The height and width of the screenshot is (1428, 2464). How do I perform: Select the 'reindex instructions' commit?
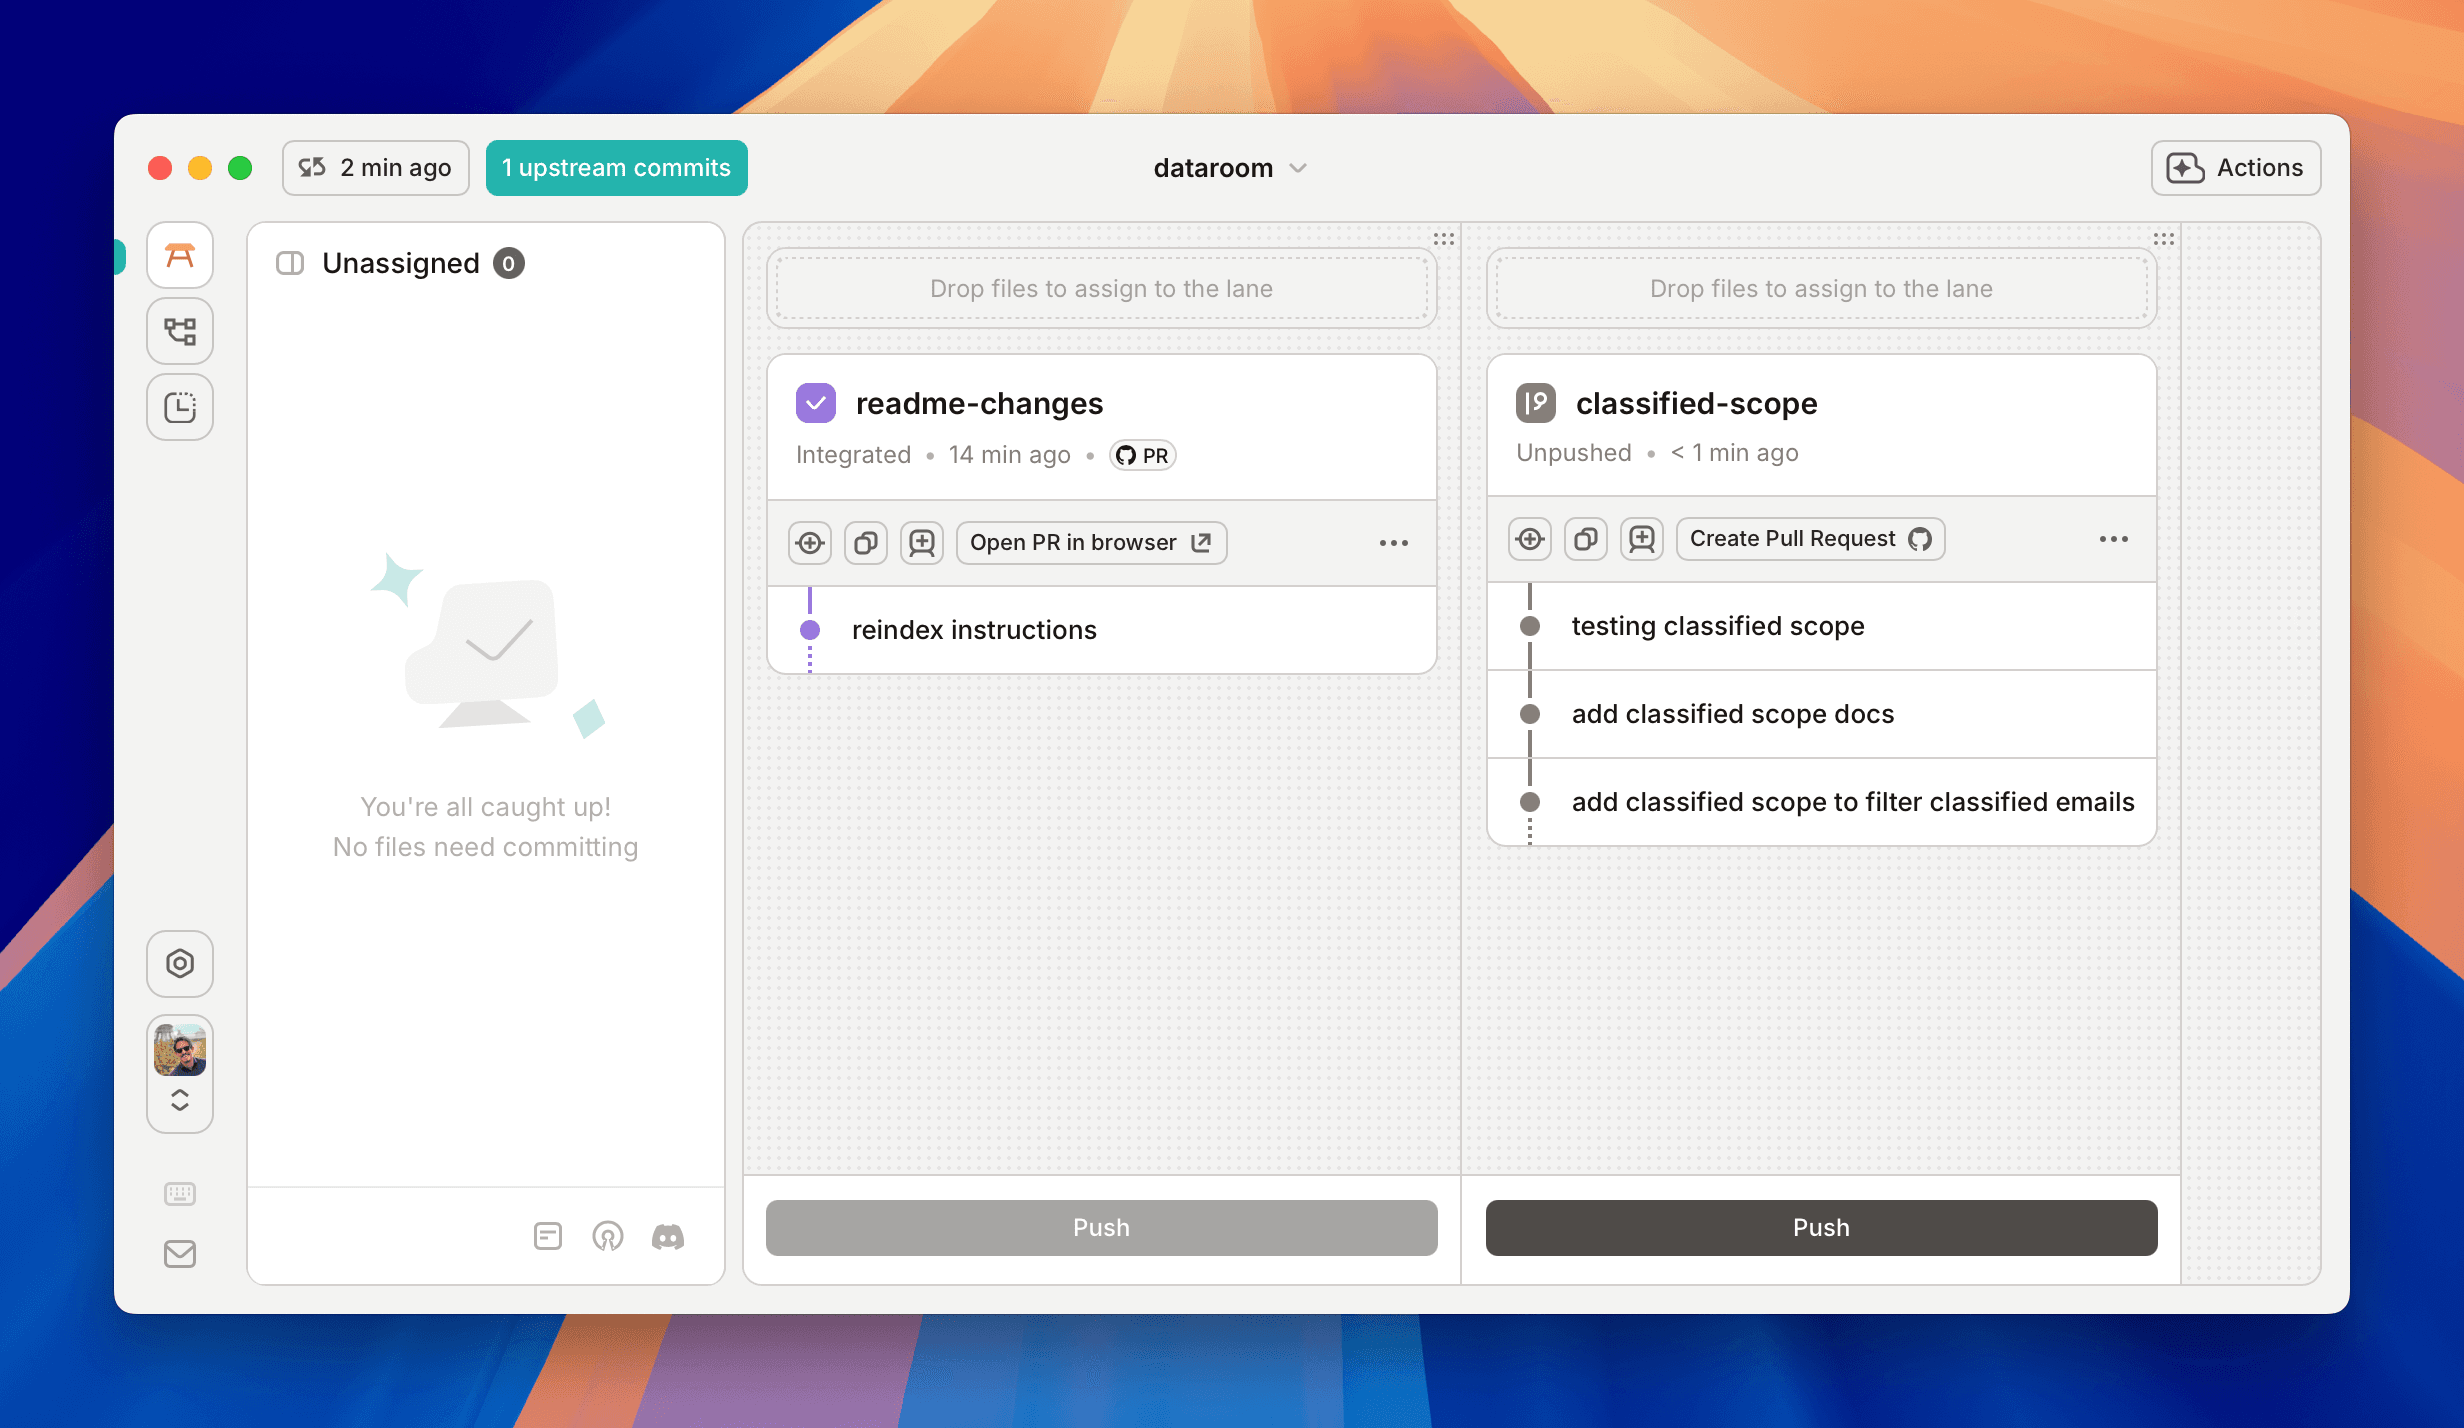(x=974, y=630)
